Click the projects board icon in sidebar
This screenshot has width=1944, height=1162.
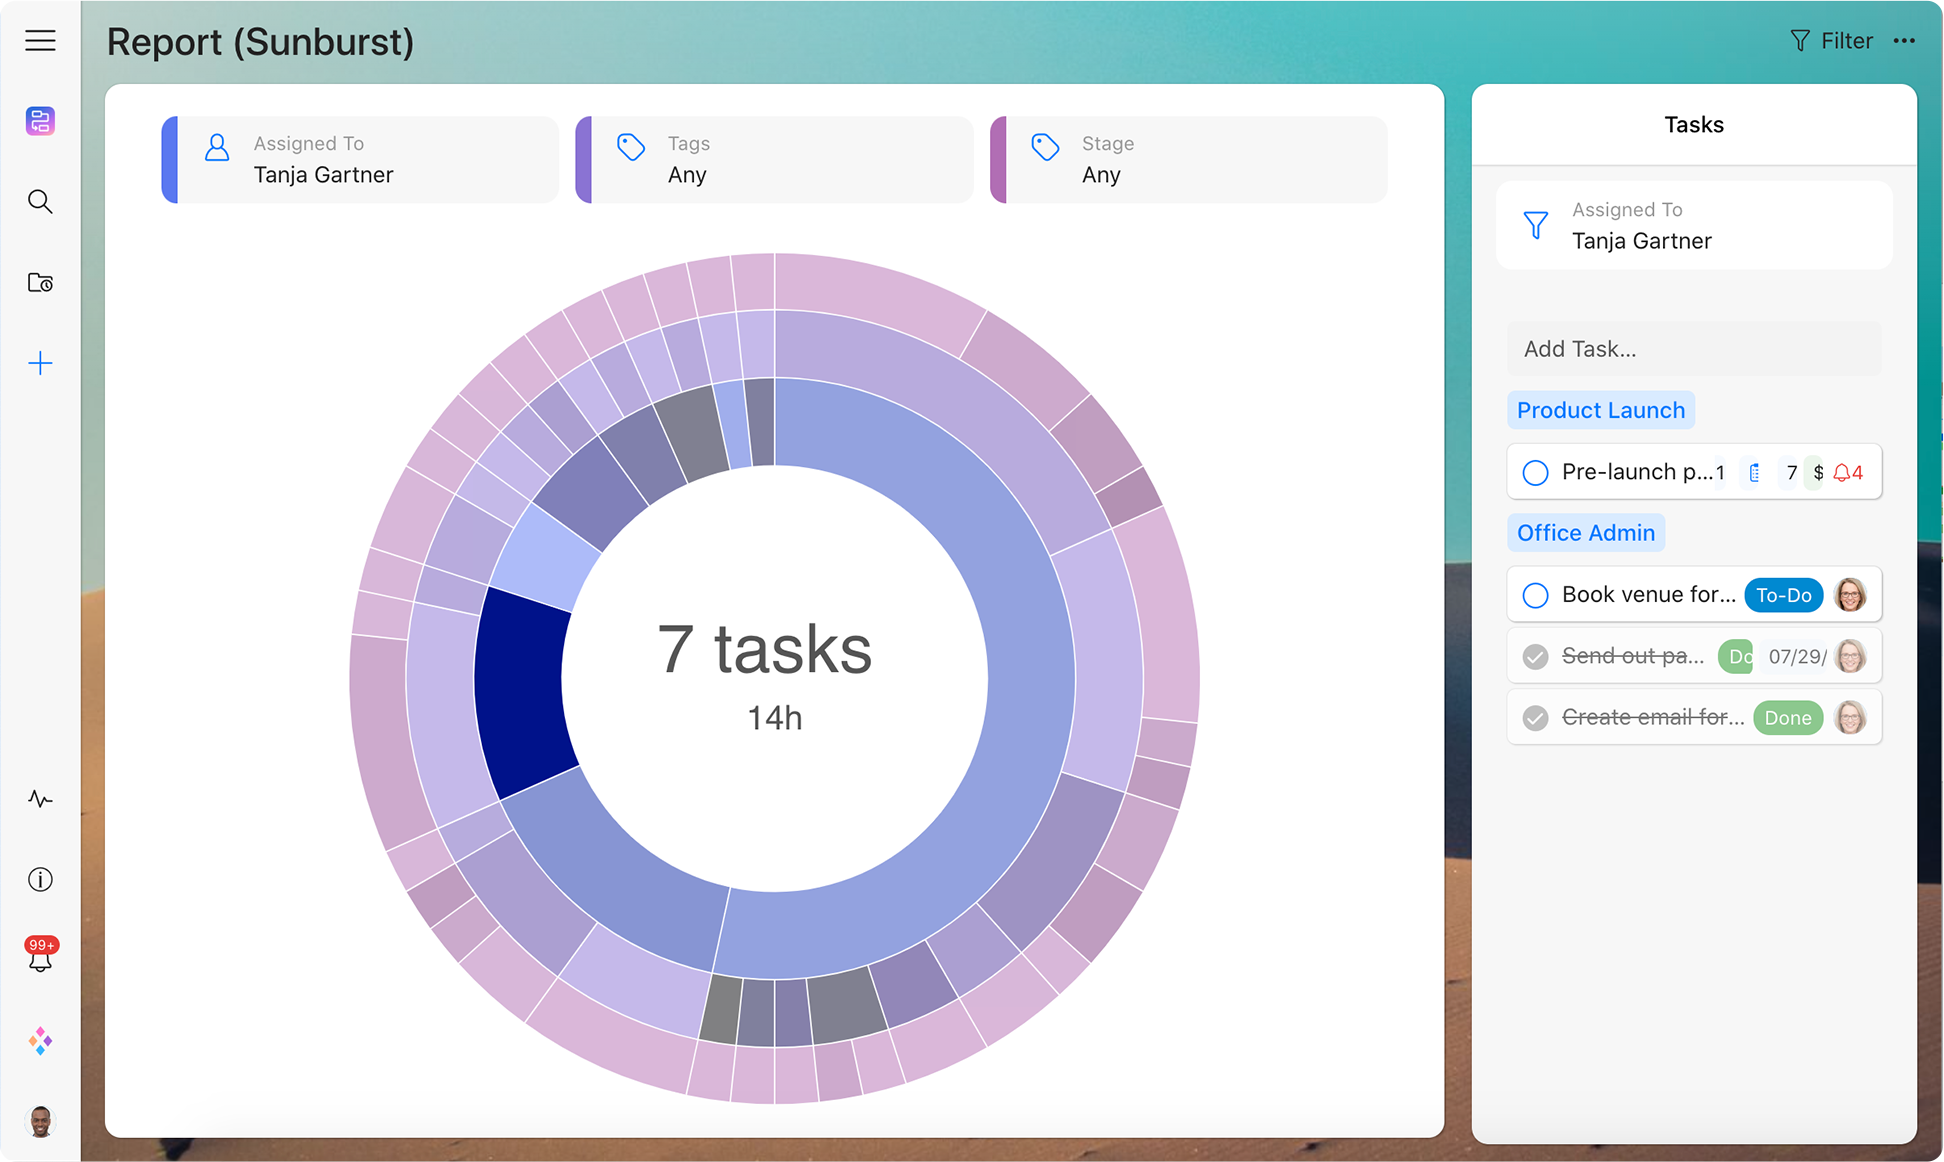pyautogui.click(x=40, y=121)
